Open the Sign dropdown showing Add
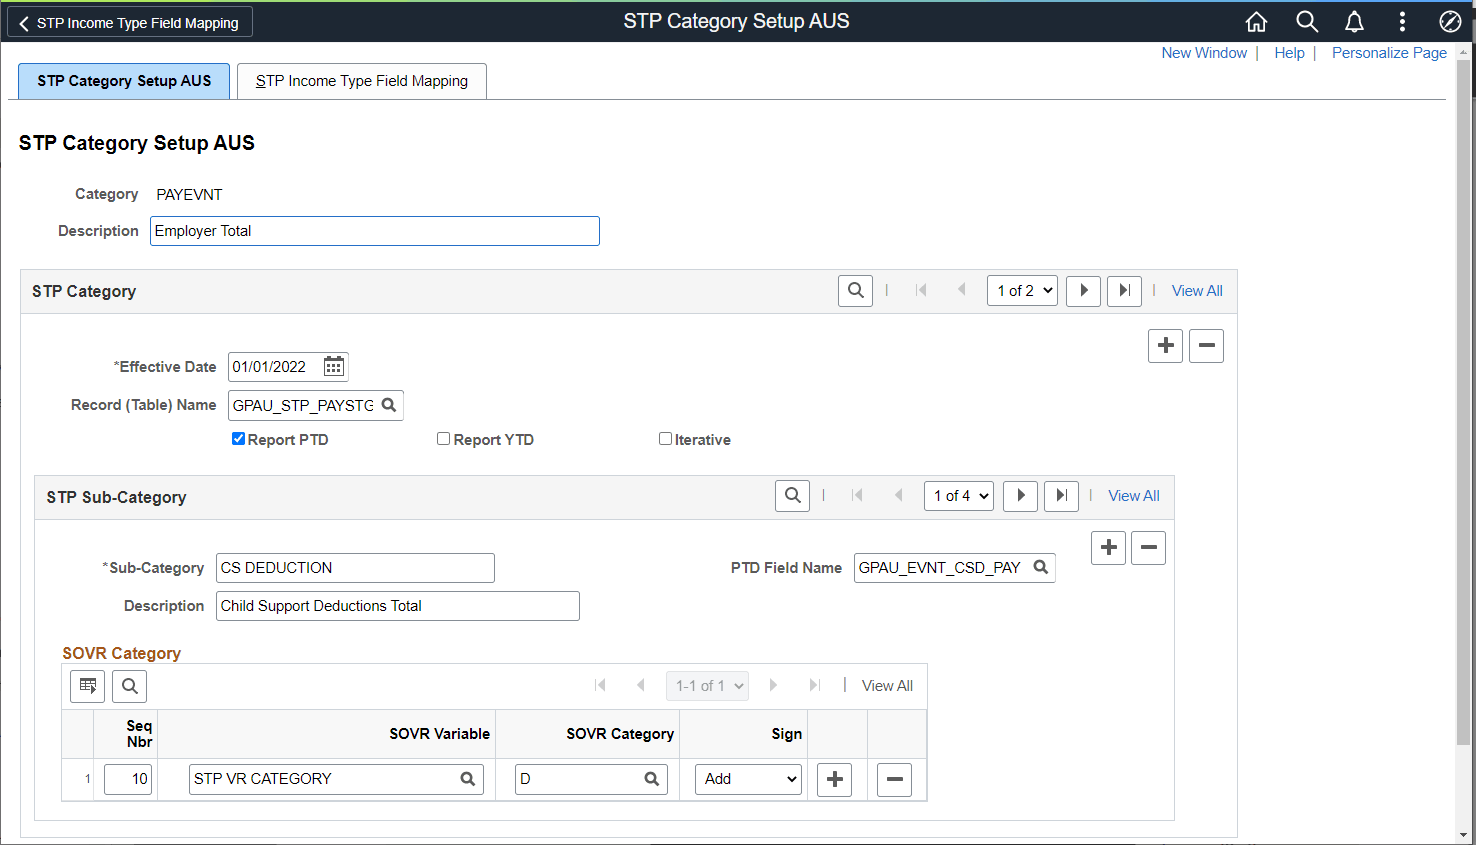The width and height of the screenshot is (1476, 845). pyautogui.click(x=749, y=779)
